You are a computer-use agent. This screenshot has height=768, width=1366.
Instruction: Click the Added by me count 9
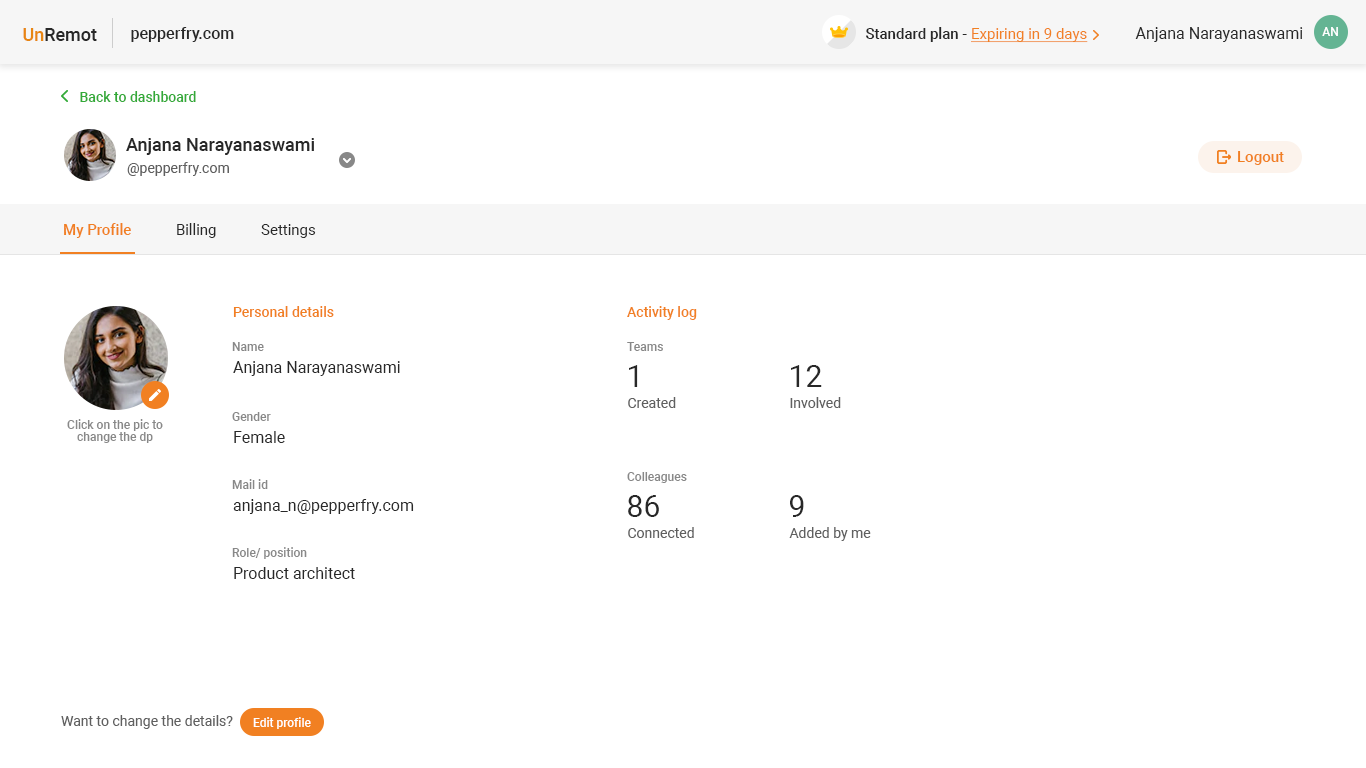(797, 507)
